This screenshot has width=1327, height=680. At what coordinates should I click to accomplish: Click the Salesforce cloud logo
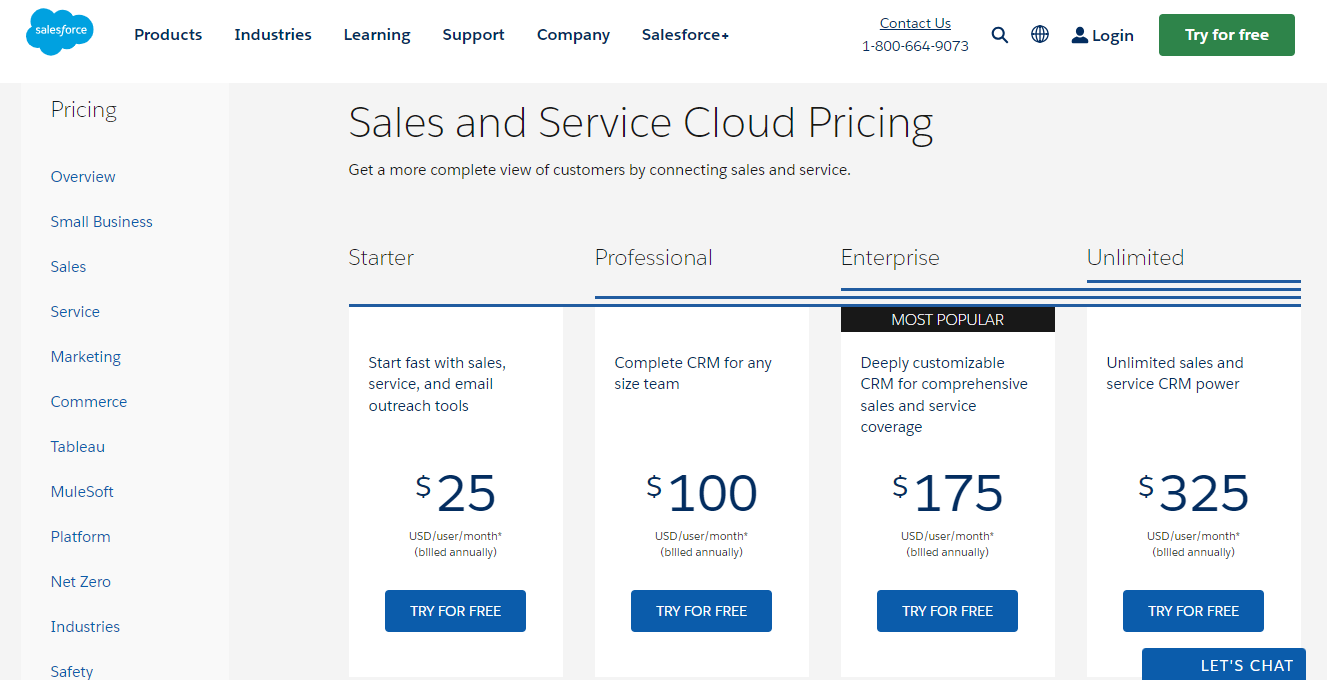(x=60, y=32)
